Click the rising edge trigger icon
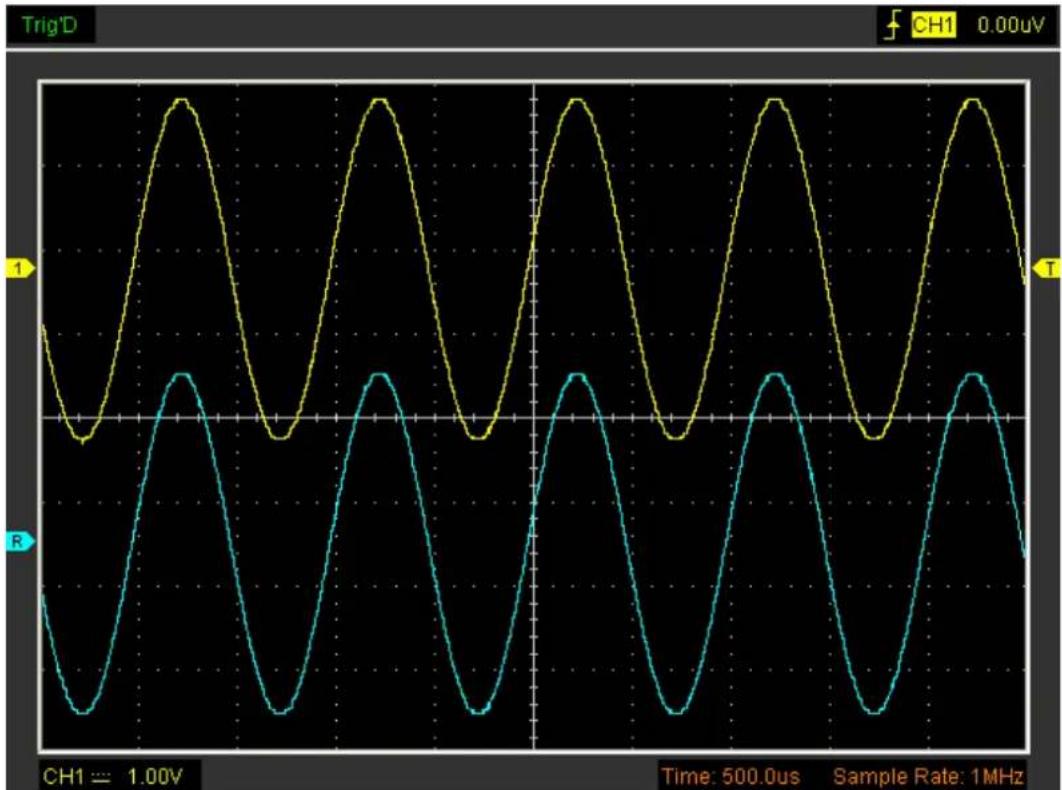Viewport: 1062px width, 790px height. click(894, 26)
